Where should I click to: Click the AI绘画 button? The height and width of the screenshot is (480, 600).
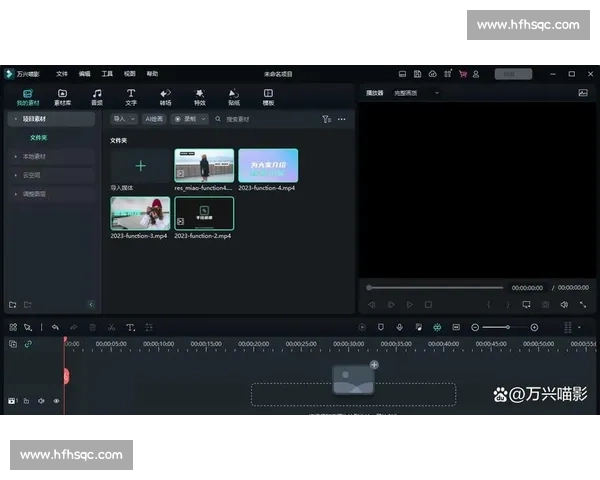tap(154, 119)
